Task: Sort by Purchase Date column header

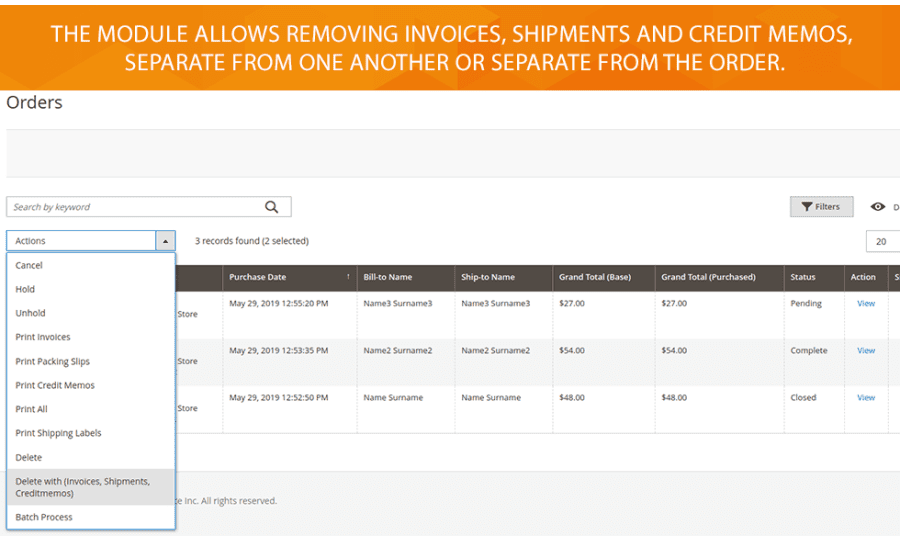Action: pos(289,277)
